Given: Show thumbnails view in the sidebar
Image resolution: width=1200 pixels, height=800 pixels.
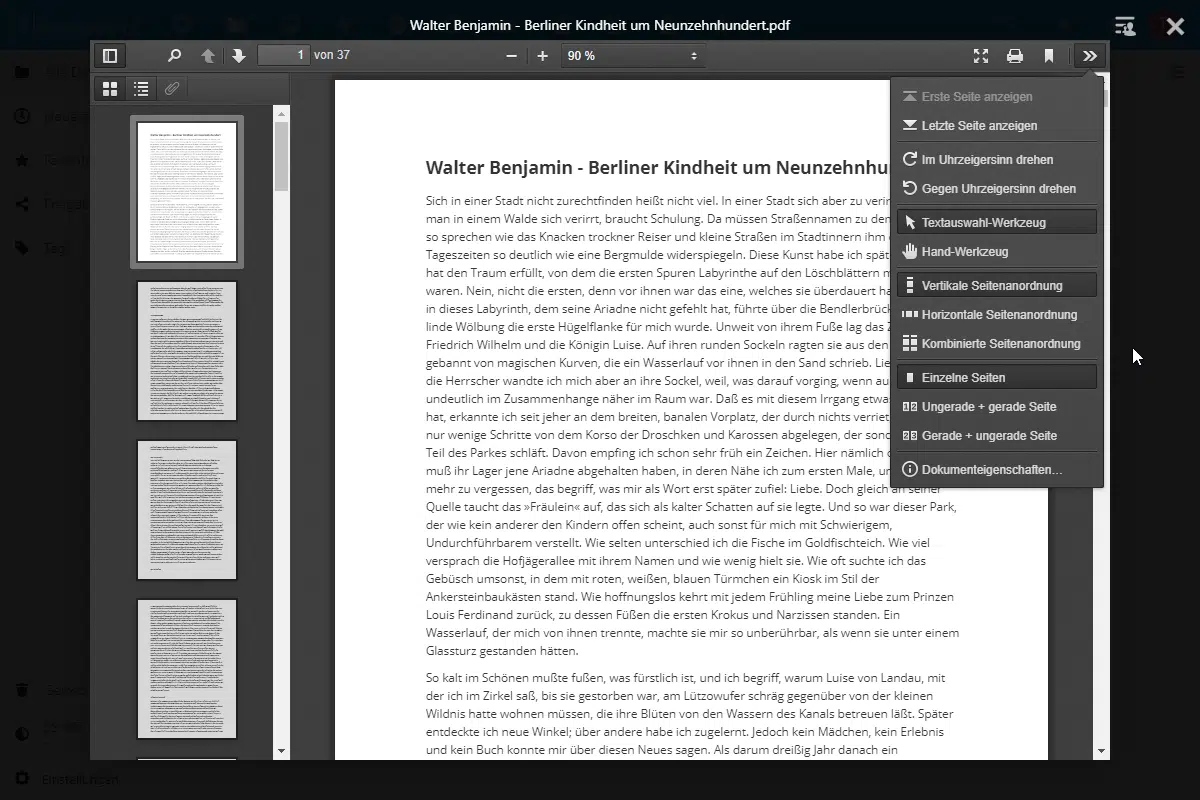Looking at the screenshot, I should 110,89.
